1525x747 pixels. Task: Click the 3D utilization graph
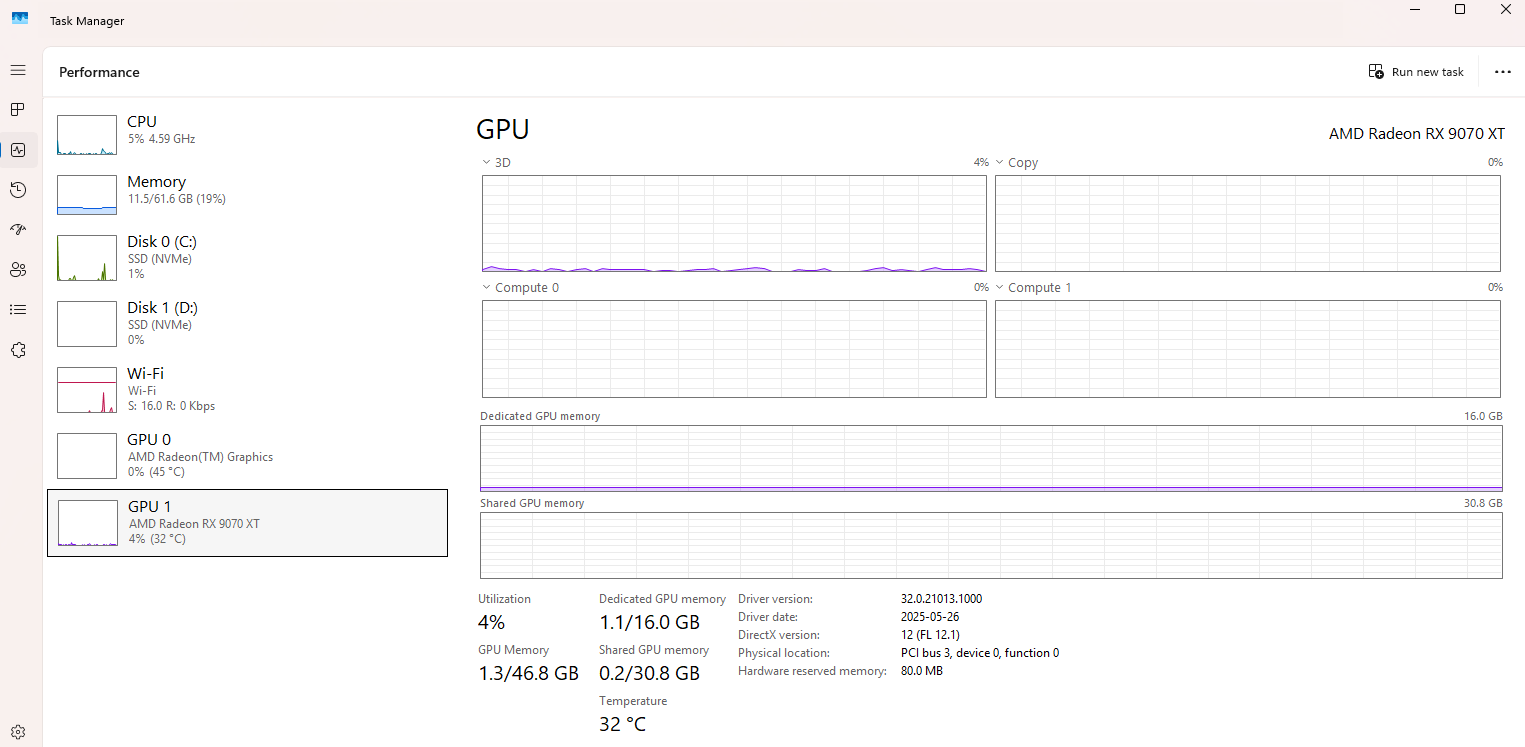pos(734,223)
